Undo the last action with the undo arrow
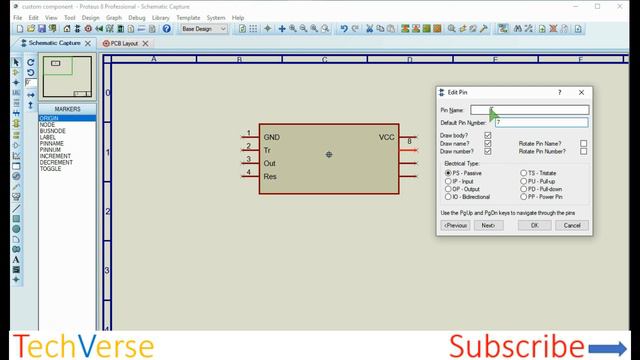640x360 pixels. pos(344,29)
